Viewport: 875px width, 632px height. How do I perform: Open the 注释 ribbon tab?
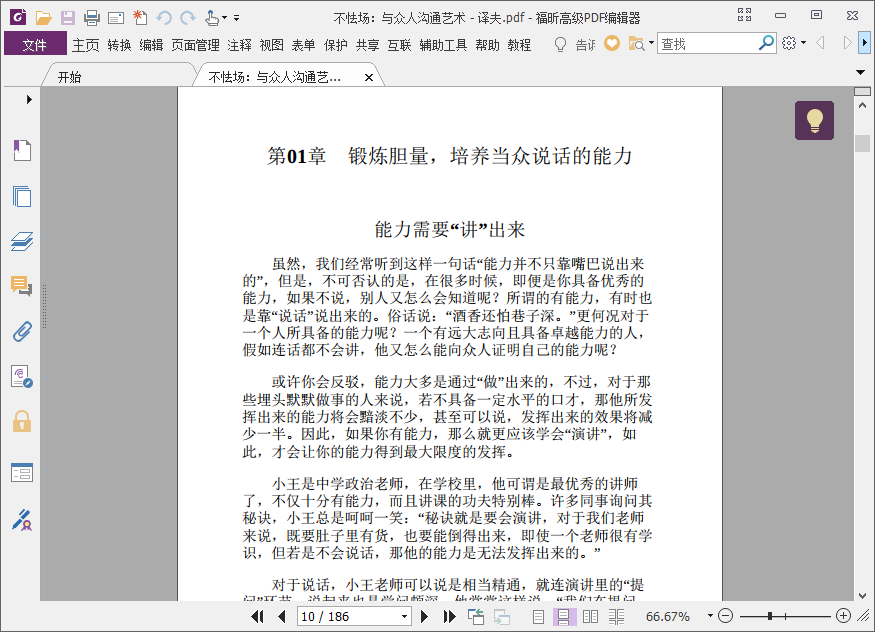(239, 45)
